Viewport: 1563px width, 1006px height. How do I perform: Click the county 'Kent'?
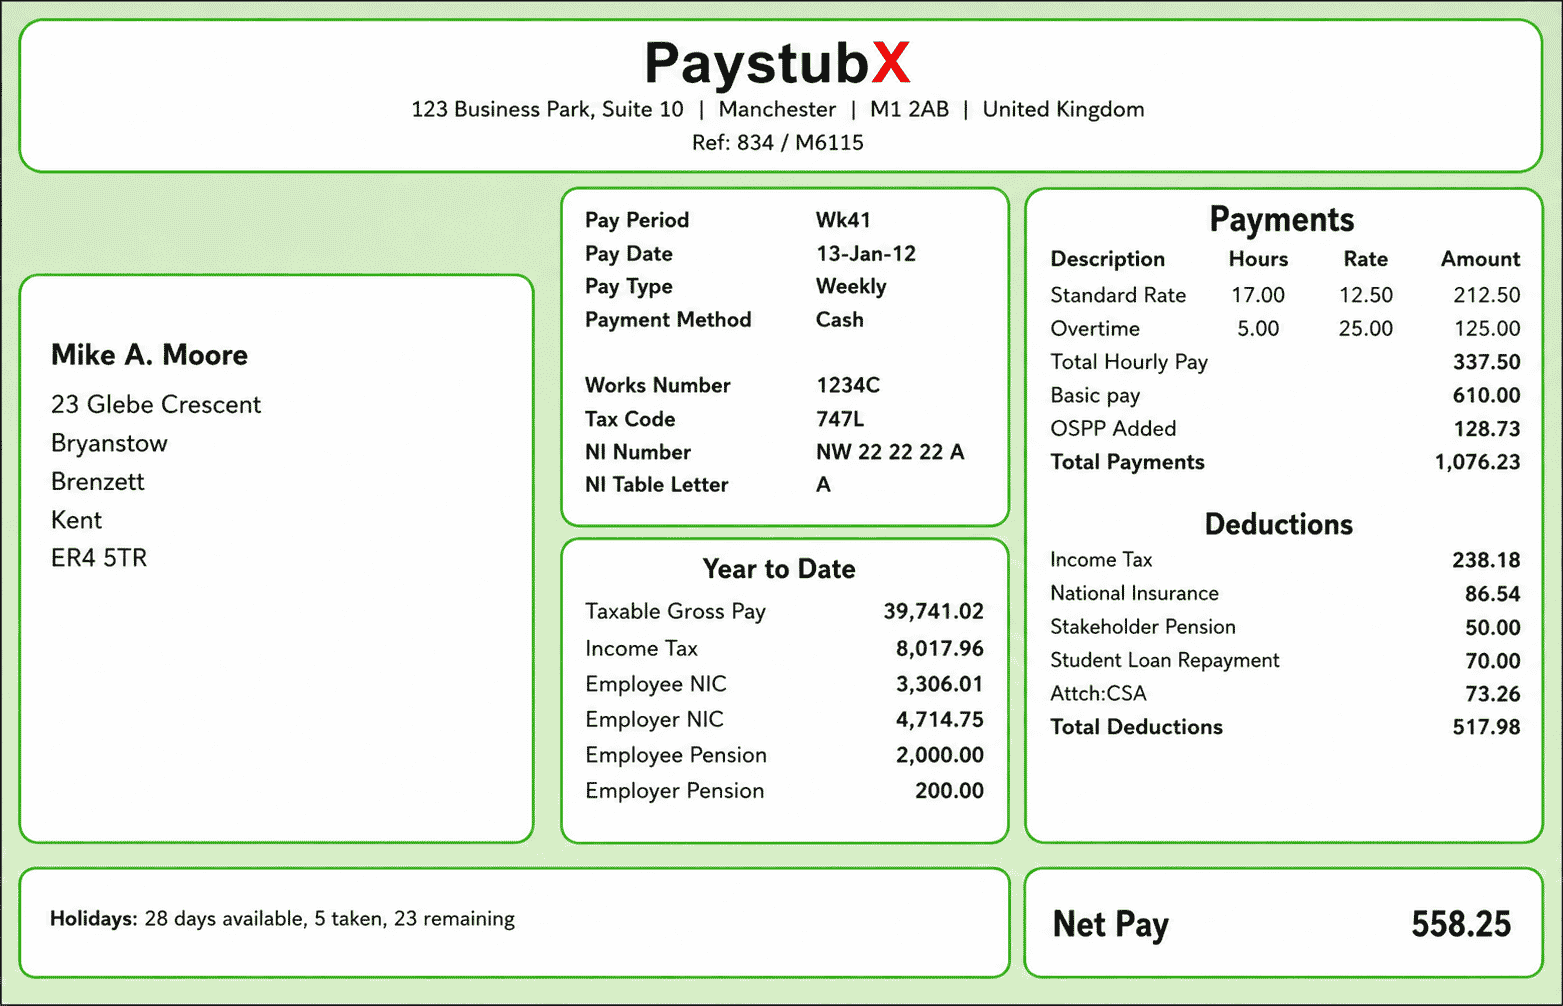click(x=76, y=520)
